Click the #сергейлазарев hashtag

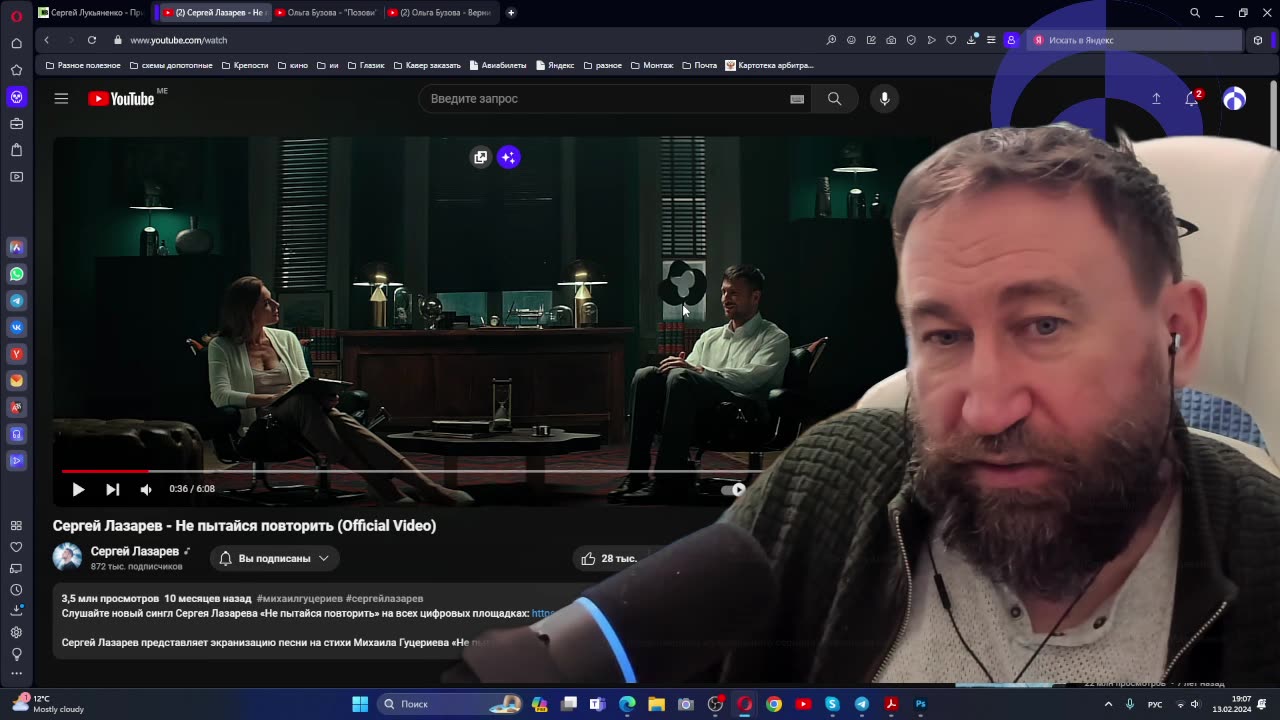[384, 598]
